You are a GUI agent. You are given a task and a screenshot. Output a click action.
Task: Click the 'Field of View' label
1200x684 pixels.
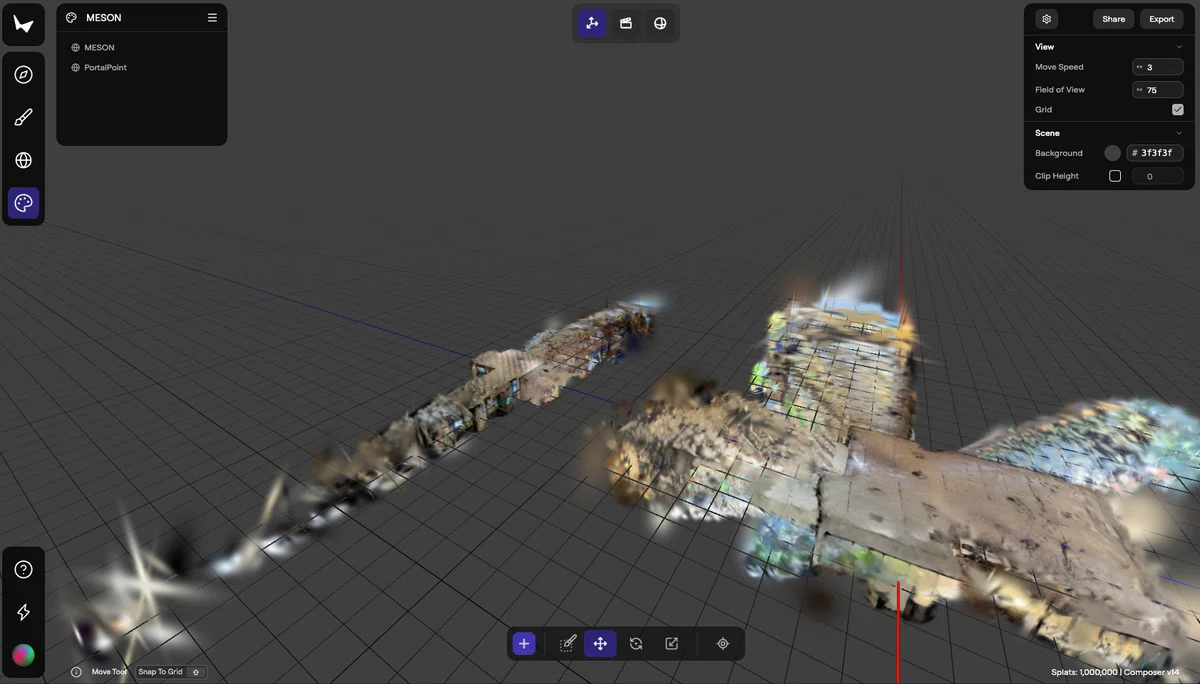(1060, 90)
